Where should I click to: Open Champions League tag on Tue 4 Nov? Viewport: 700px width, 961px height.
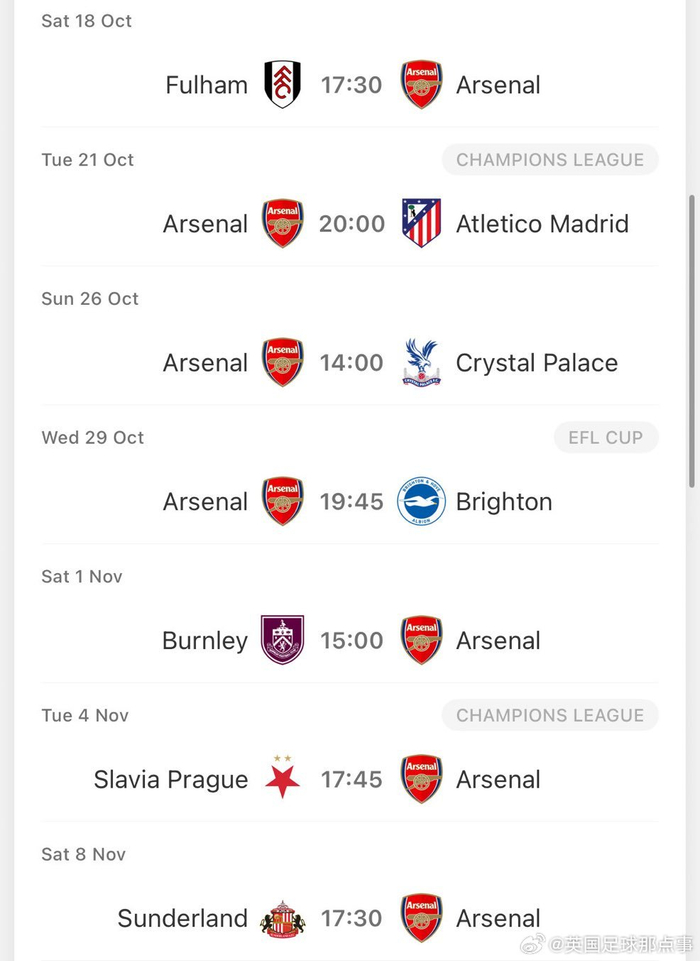point(550,715)
